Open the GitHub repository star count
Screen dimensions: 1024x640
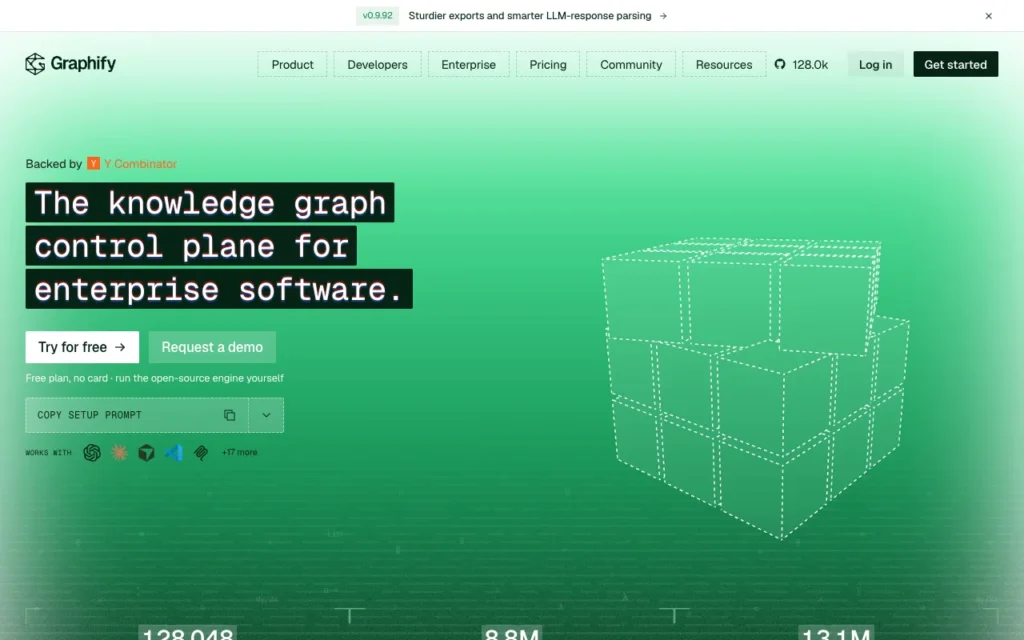(801, 65)
